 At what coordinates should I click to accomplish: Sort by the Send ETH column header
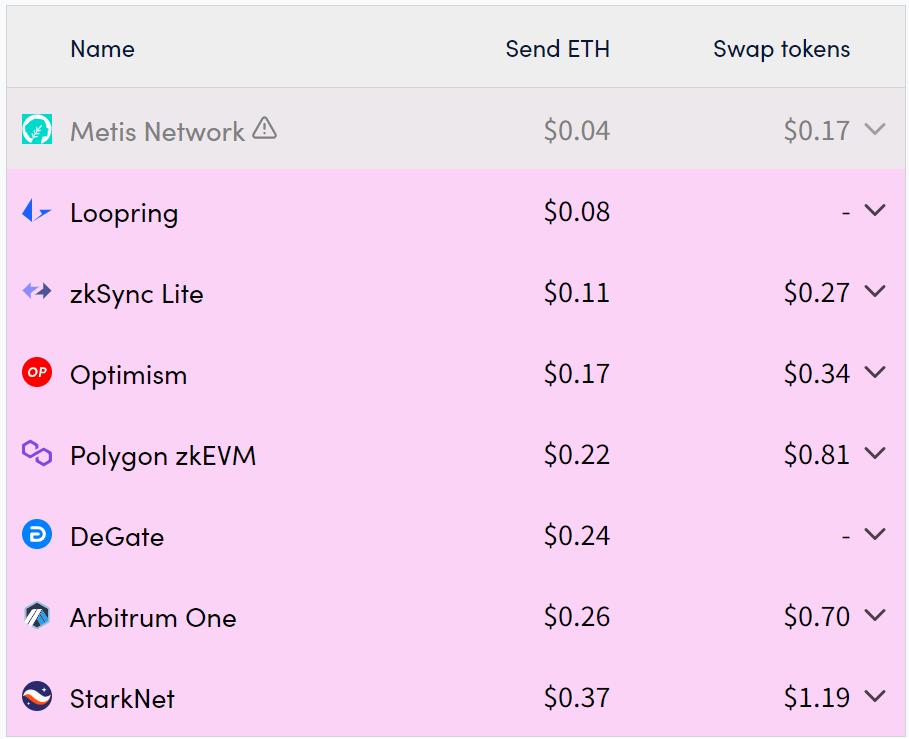pos(557,48)
